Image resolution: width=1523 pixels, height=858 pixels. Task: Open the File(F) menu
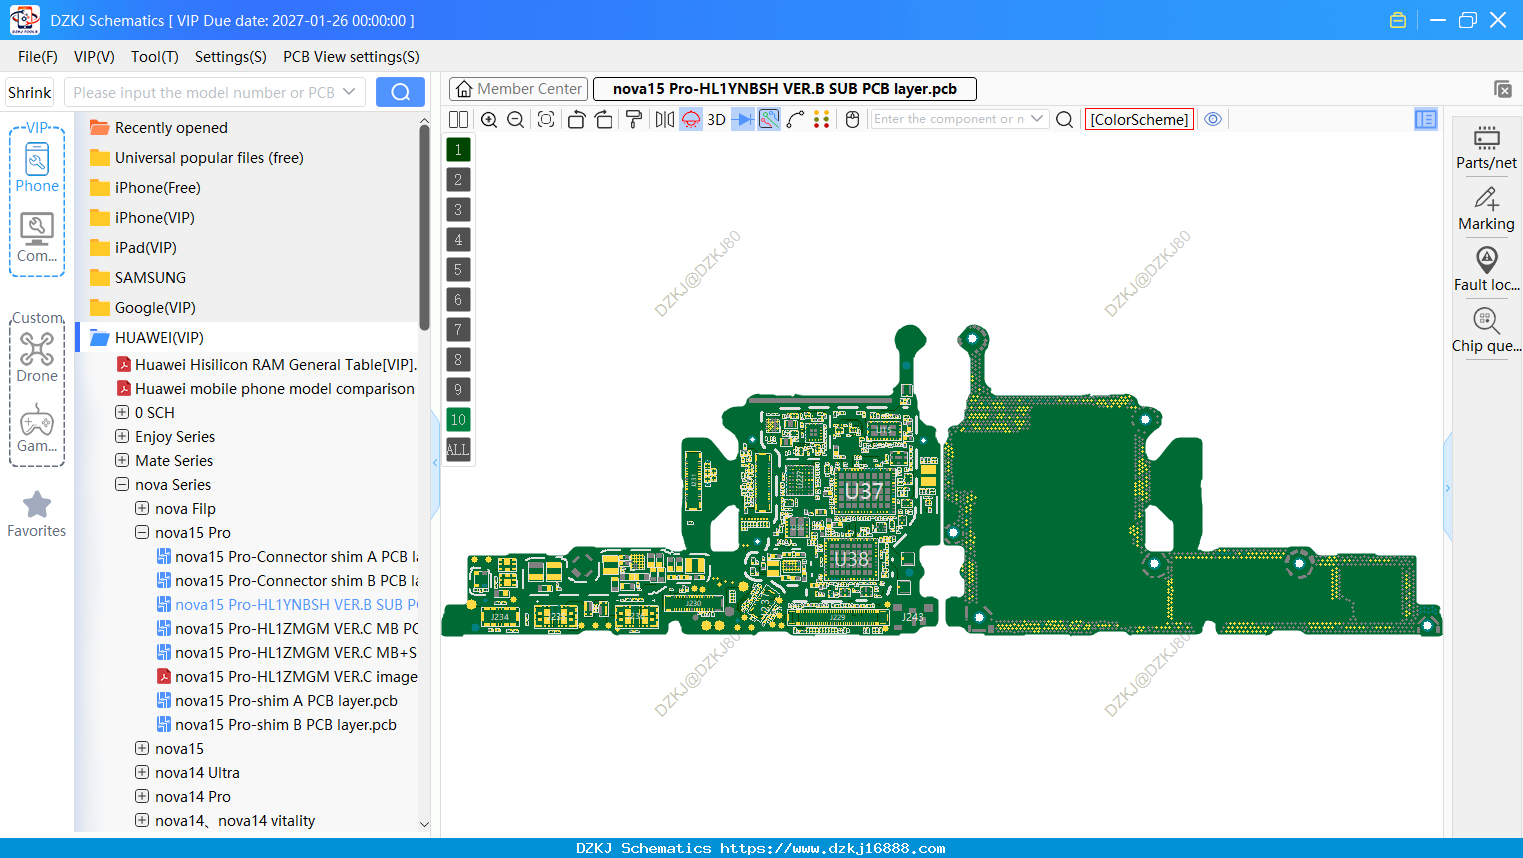tap(38, 57)
